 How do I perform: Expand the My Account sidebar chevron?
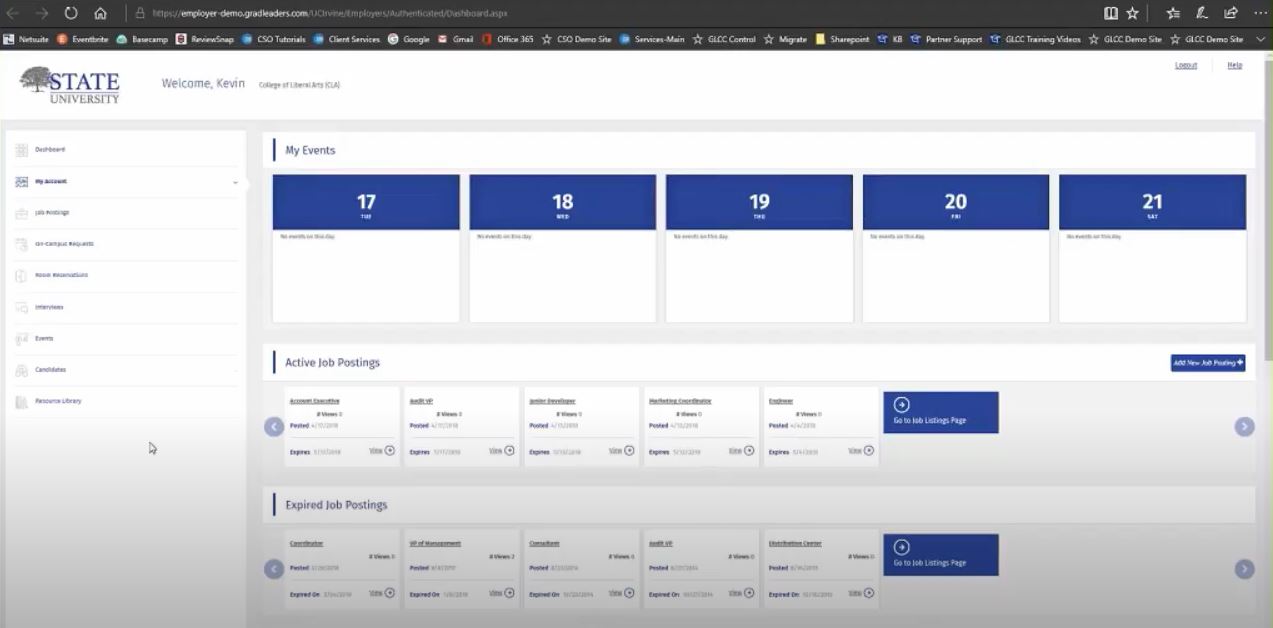point(235,182)
